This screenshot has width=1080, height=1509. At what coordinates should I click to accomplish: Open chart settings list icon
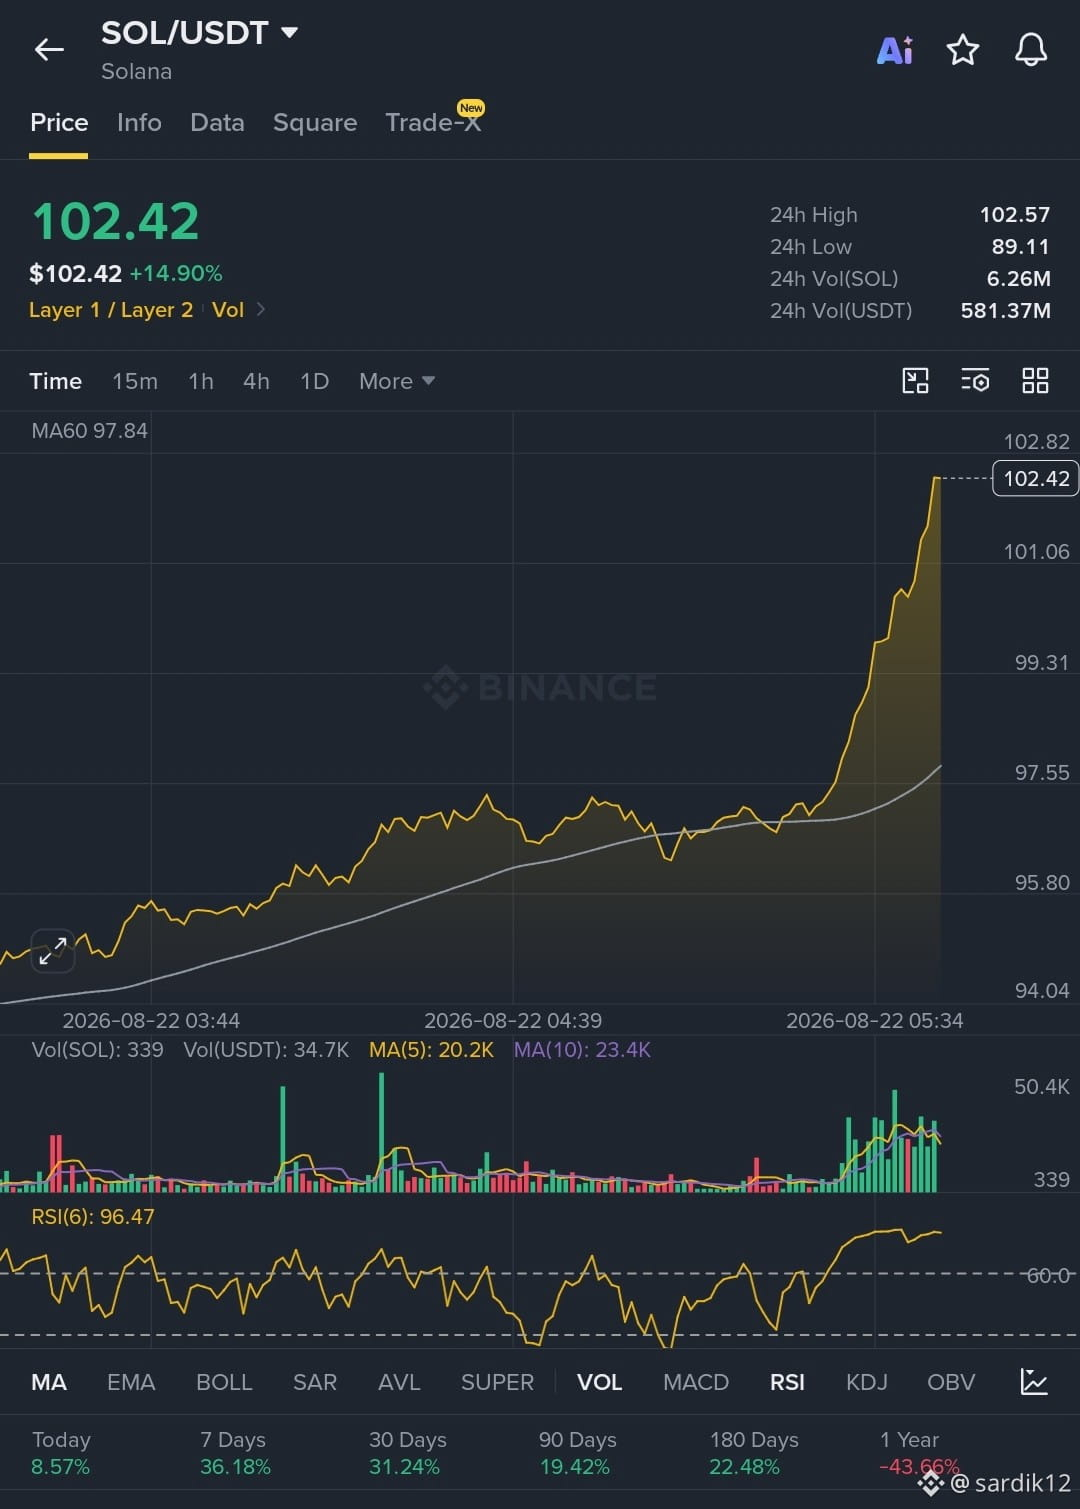(975, 381)
